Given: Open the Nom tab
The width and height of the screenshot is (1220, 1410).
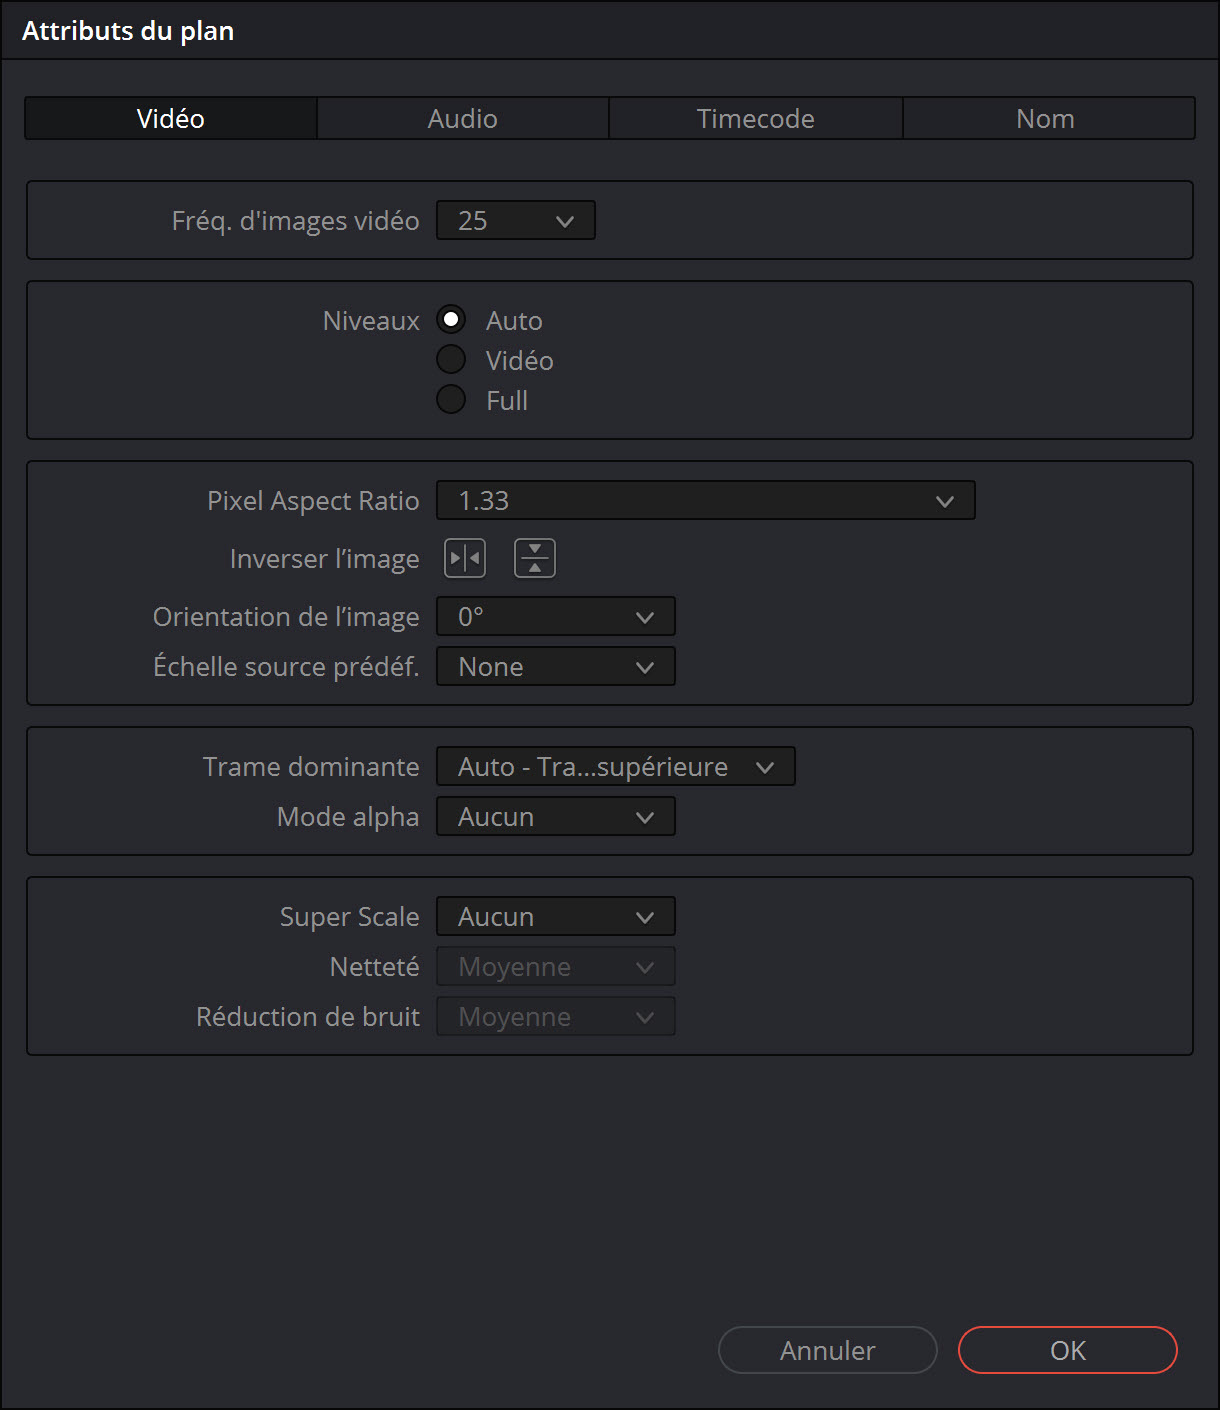Looking at the screenshot, I should [1047, 118].
